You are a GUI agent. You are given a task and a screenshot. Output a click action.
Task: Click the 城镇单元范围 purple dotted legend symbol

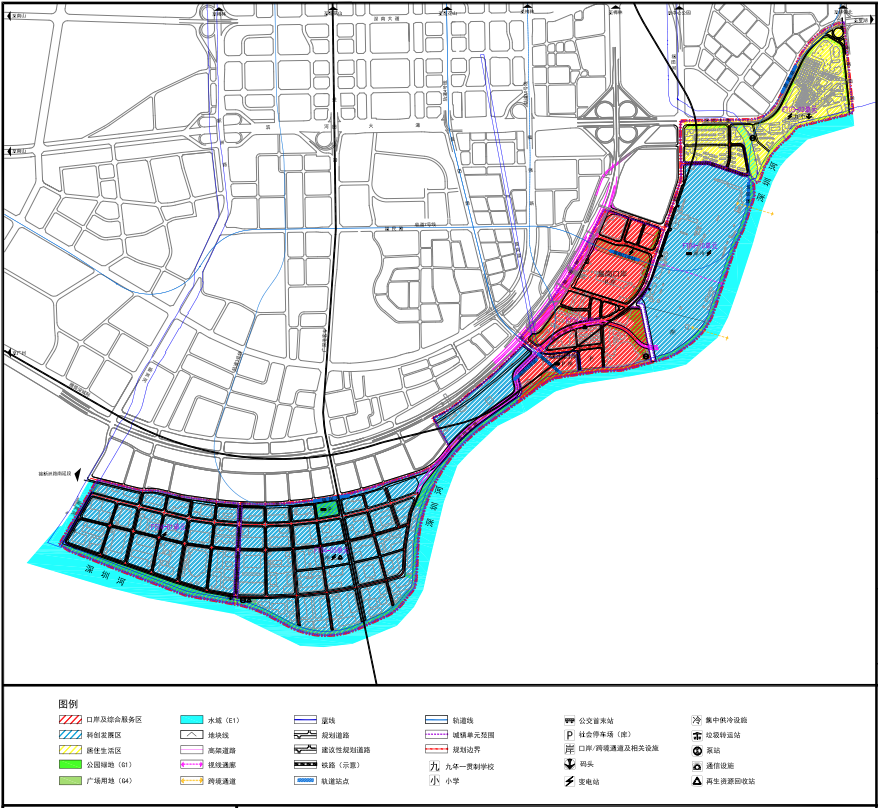[436, 734]
